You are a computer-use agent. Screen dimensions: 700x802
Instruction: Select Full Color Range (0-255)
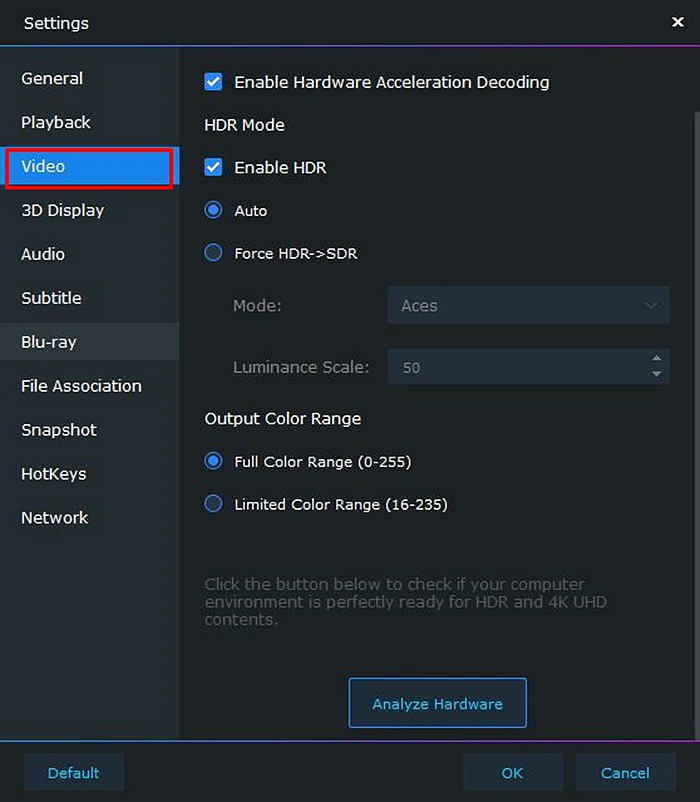[213, 461]
